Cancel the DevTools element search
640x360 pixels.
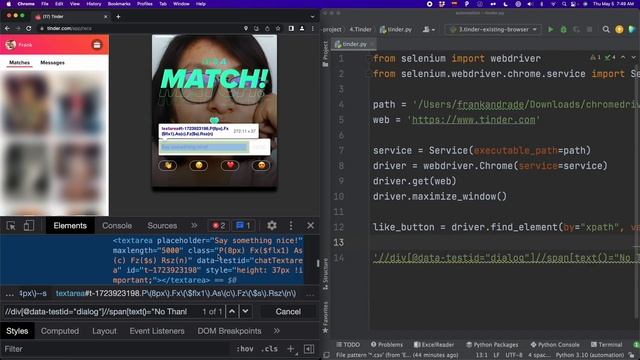[288, 311]
